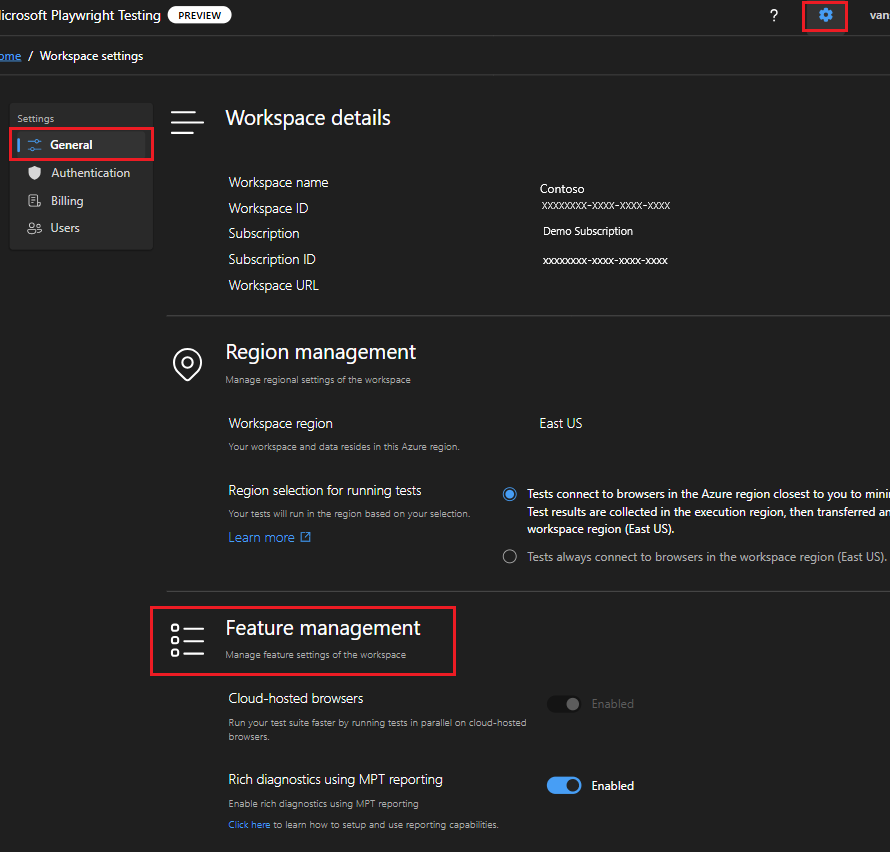This screenshot has width=890, height=852.
Task: Click the Playwright Testing title
Action: [x=80, y=15]
